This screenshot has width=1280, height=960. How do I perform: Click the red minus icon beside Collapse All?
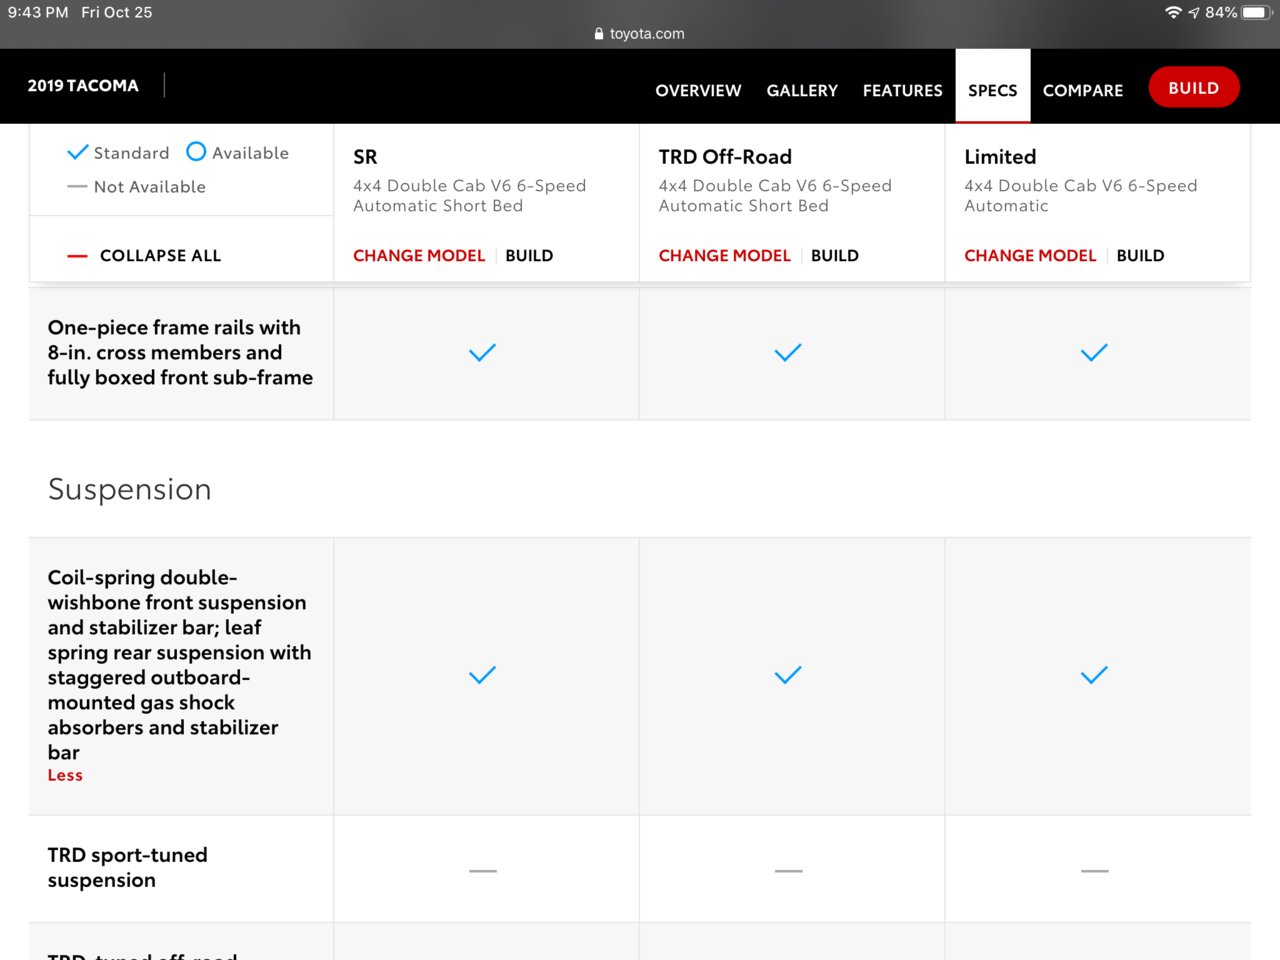click(x=77, y=256)
